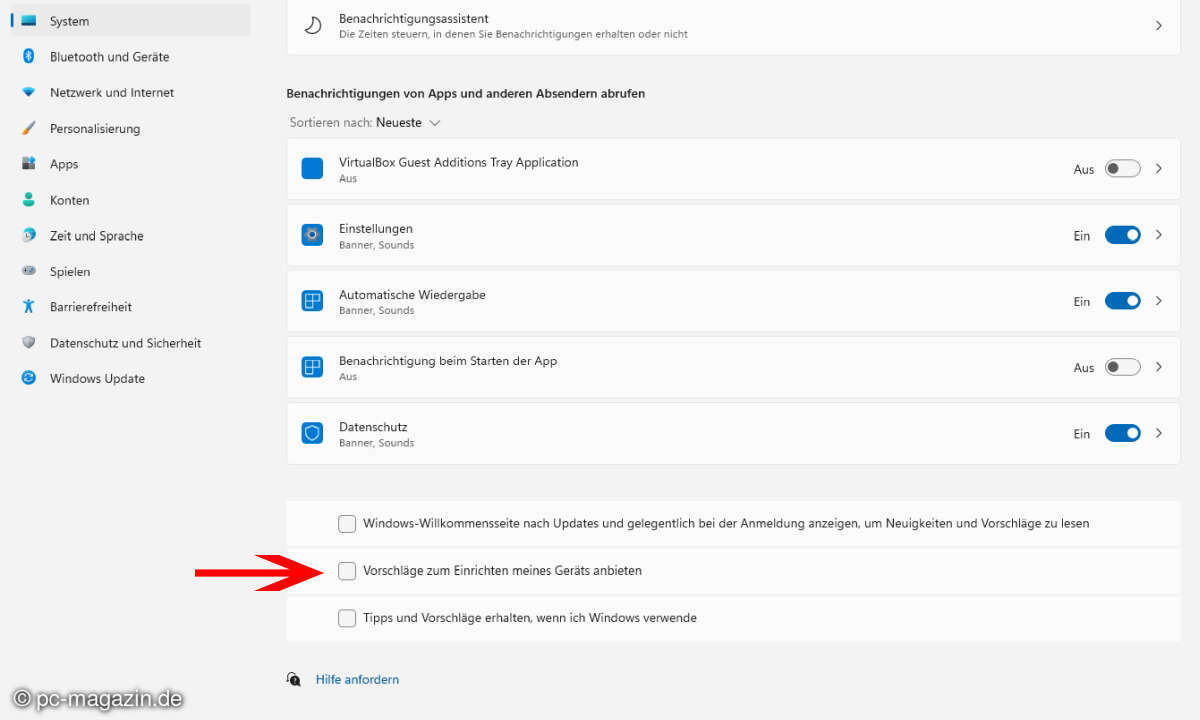Click the System monitor icon in sidebar
1200x720 pixels.
tap(29, 21)
